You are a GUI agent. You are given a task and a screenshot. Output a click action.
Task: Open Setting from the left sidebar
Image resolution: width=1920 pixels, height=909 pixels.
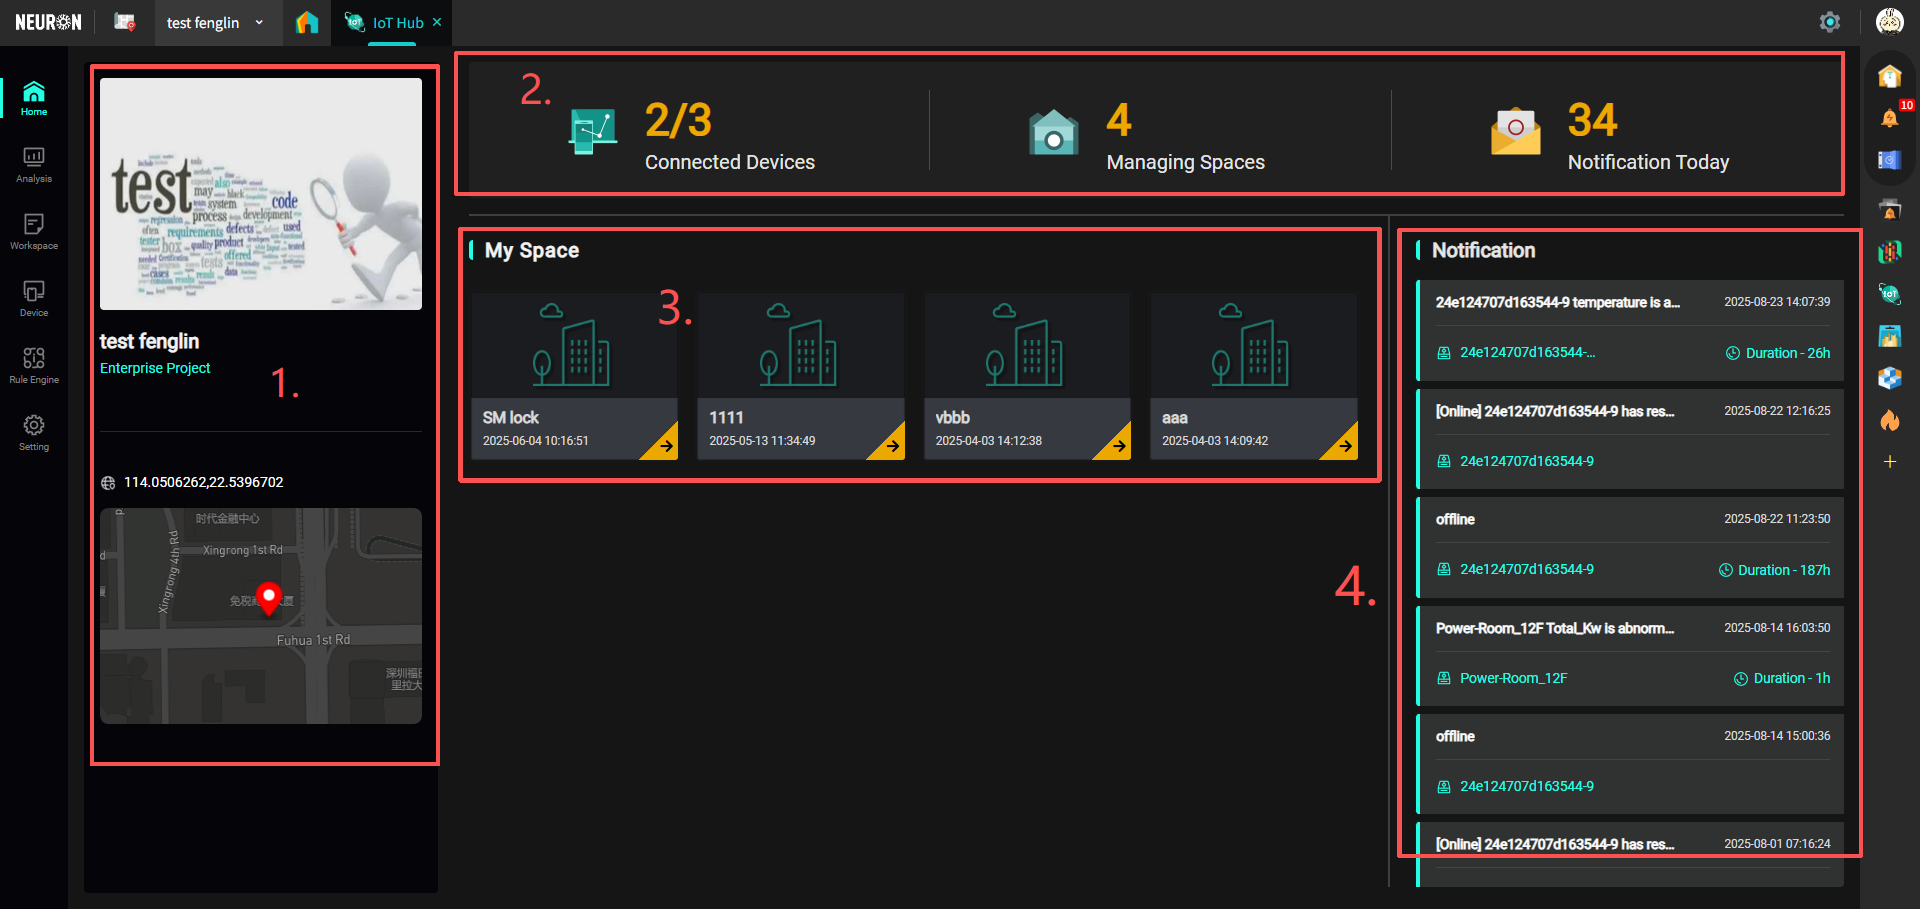click(34, 433)
